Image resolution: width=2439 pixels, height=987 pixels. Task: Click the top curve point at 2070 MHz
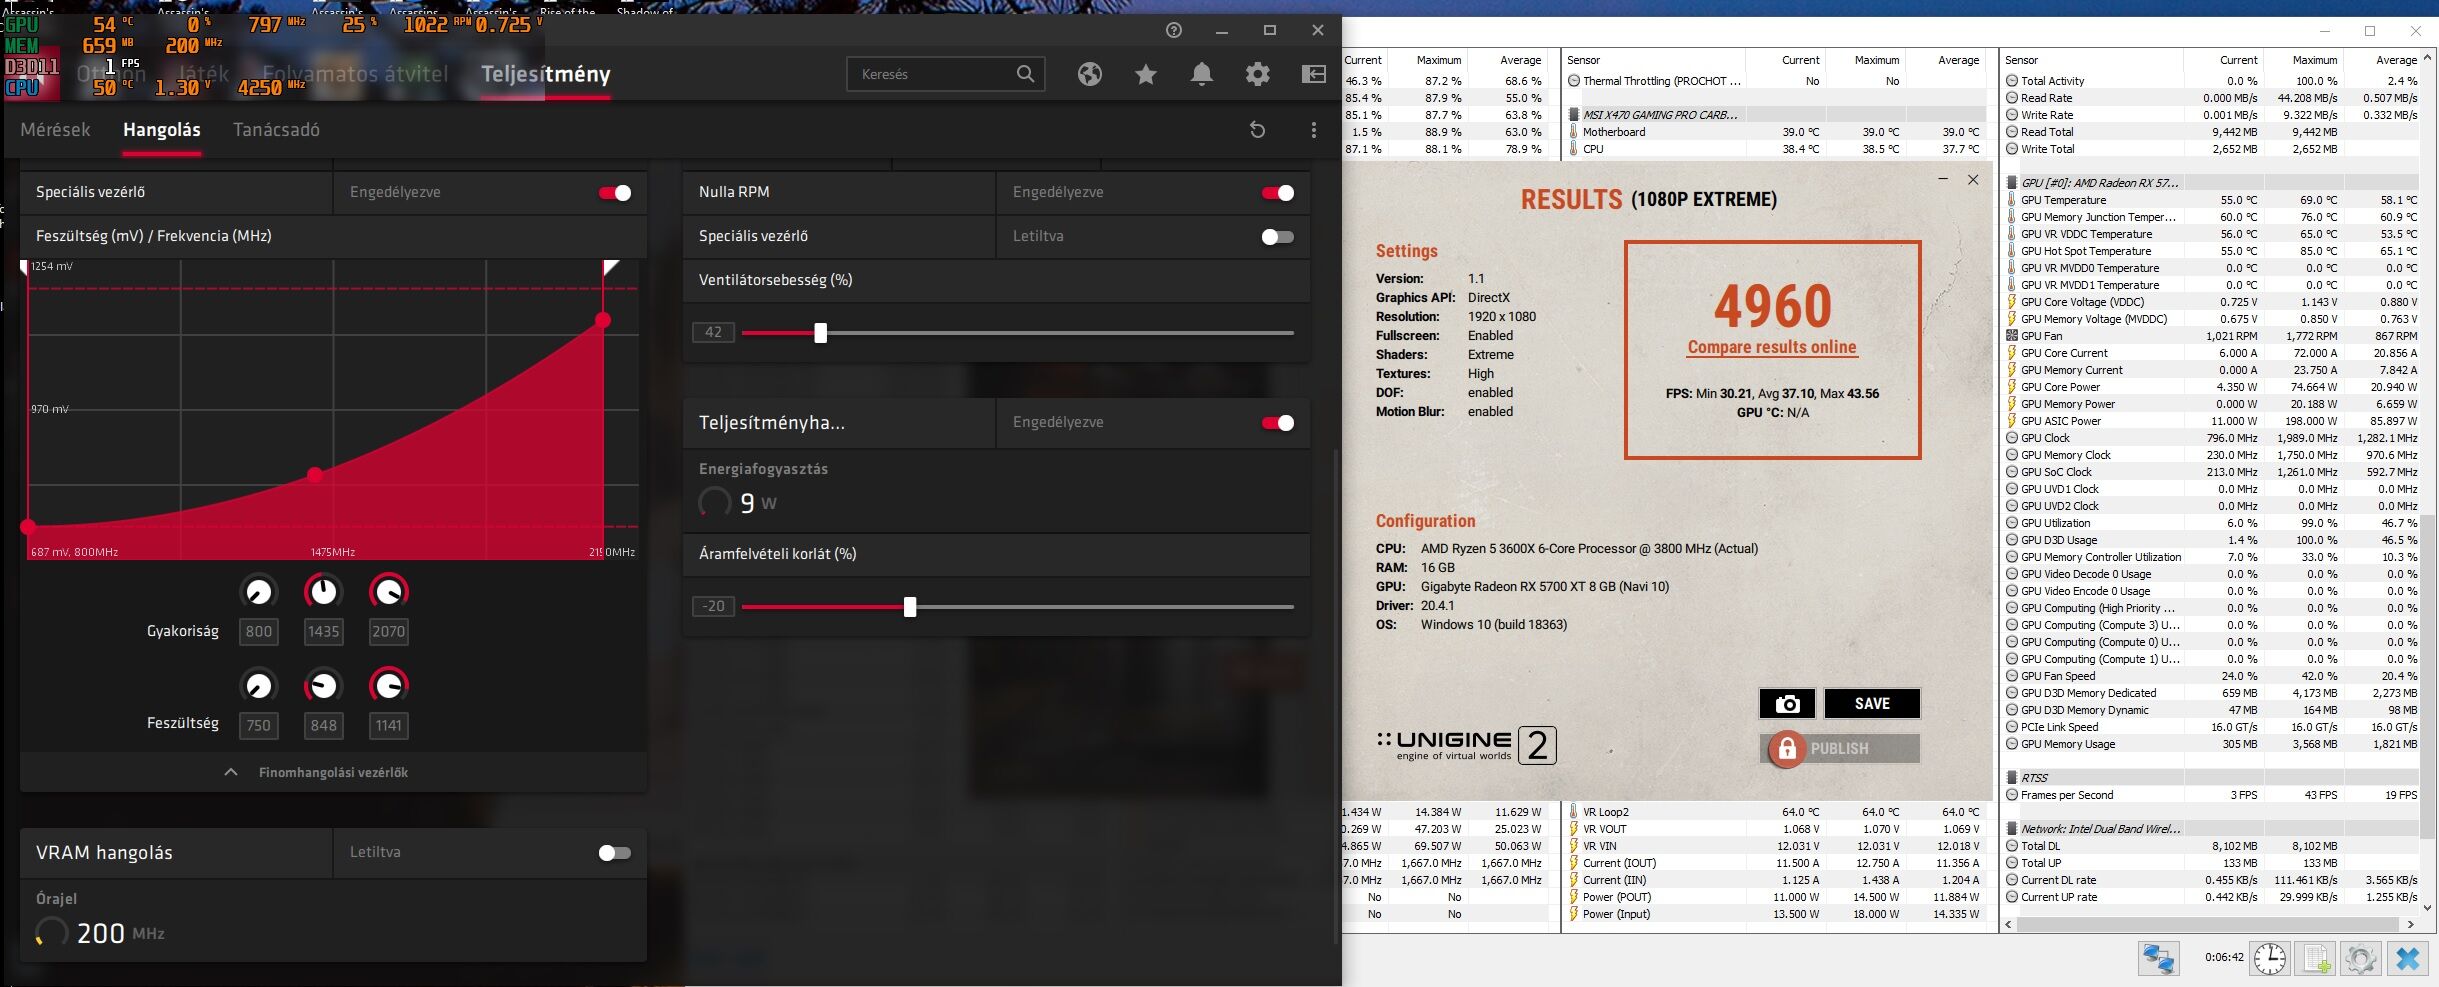603,320
